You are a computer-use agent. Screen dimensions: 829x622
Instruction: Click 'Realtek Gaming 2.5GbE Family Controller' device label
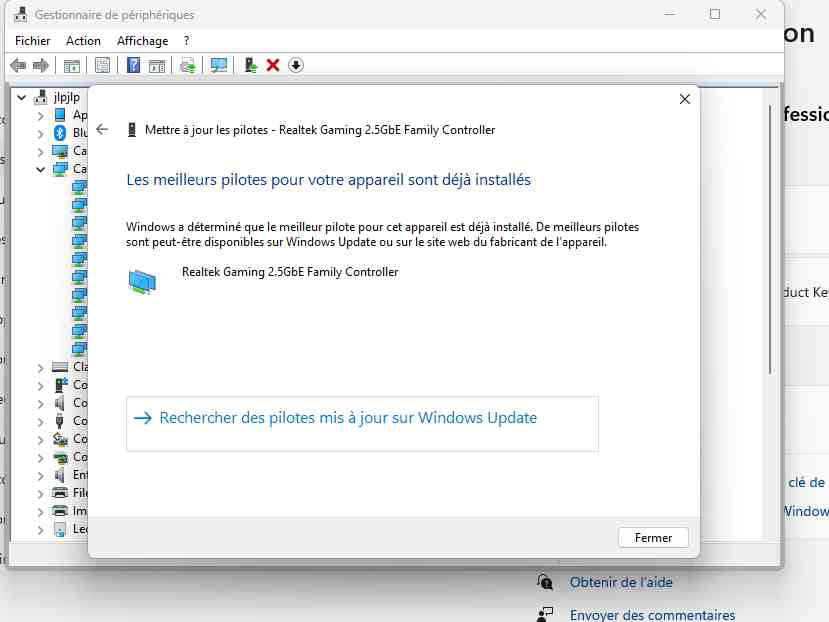pyautogui.click(x=290, y=272)
